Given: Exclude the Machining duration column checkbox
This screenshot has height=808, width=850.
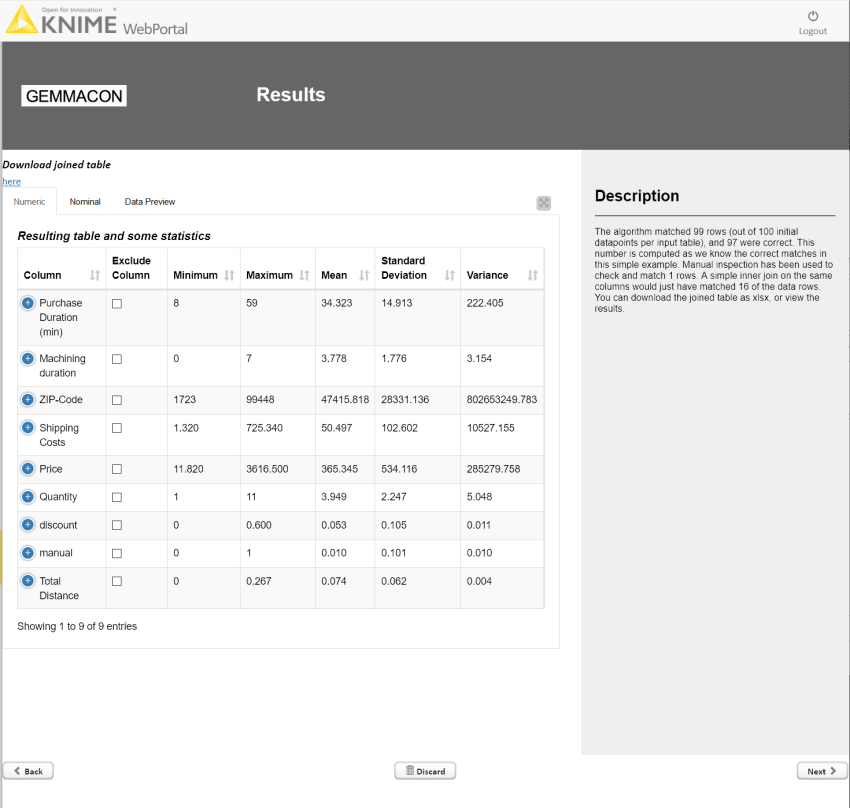Looking at the screenshot, I should (x=117, y=359).
